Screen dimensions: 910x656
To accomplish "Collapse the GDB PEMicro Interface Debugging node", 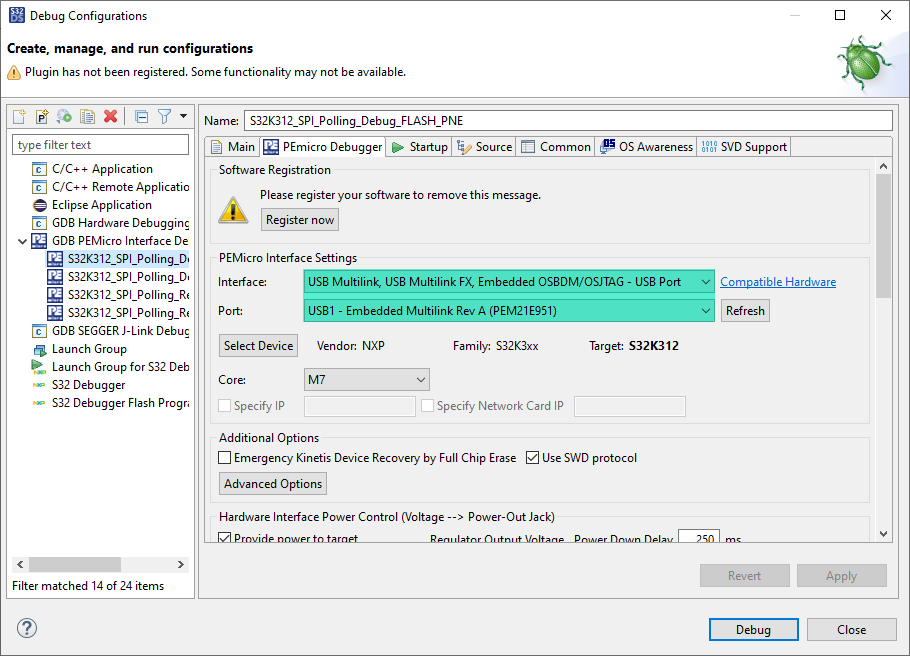I will (22, 240).
